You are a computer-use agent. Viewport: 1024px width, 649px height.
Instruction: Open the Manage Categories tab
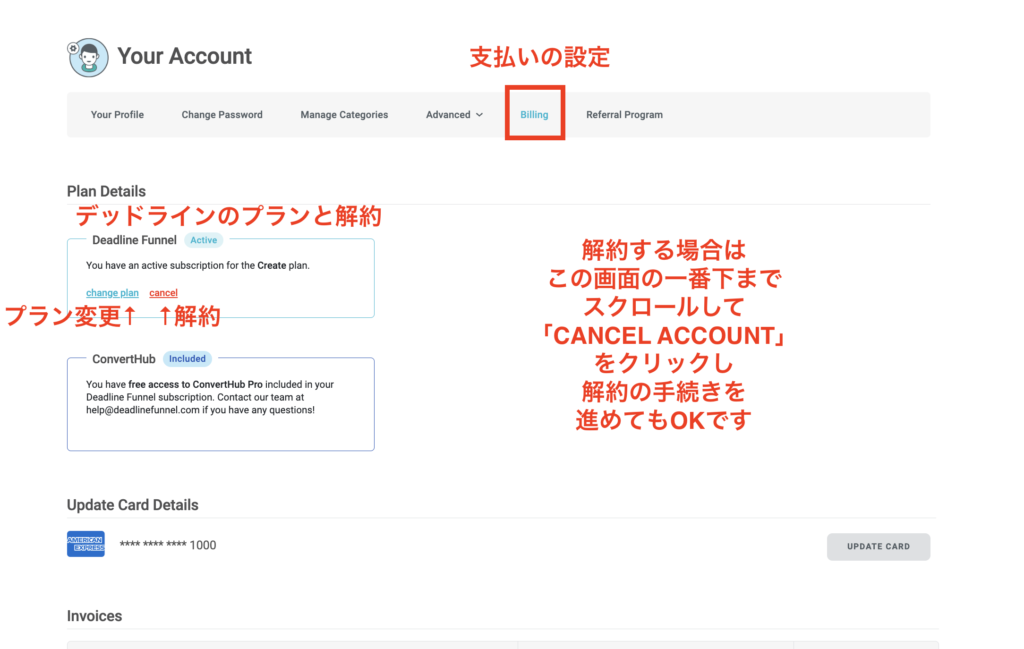(x=344, y=115)
